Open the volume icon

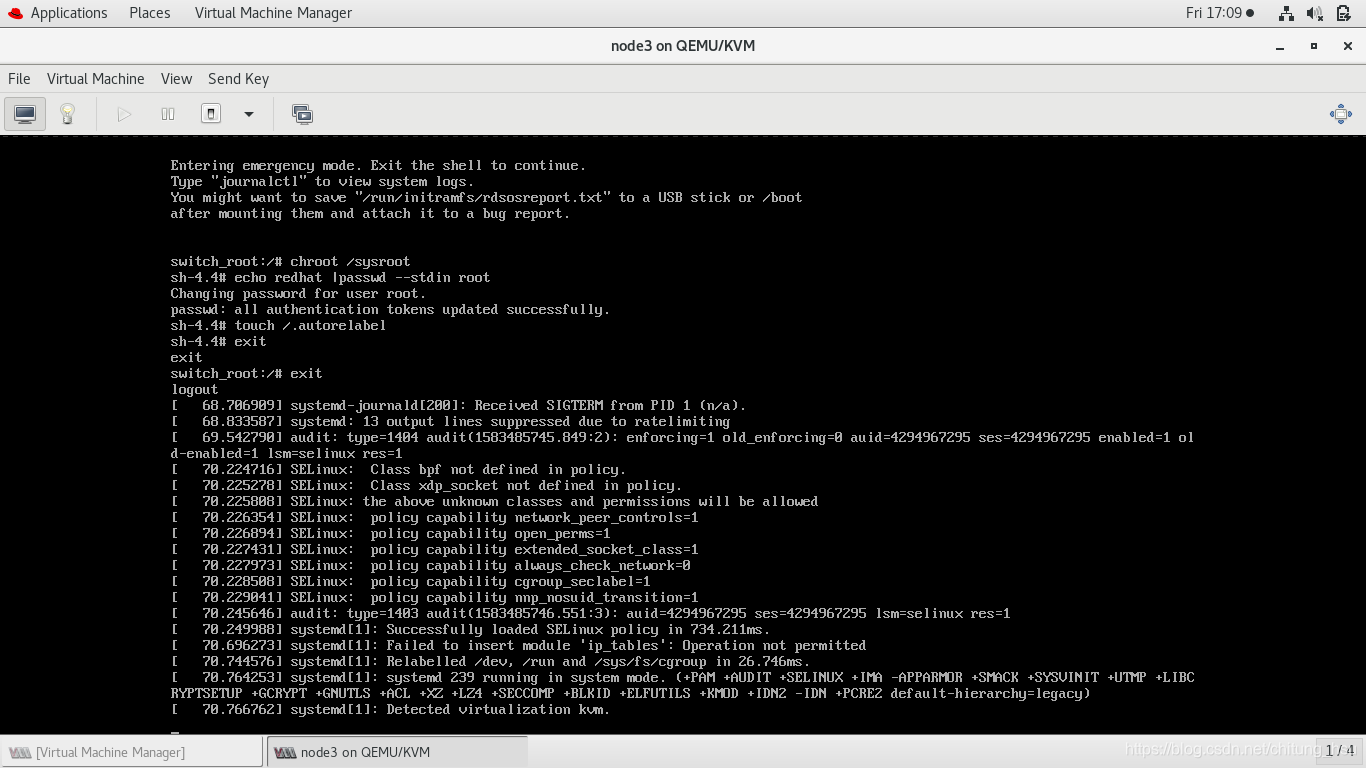click(x=1315, y=13)
